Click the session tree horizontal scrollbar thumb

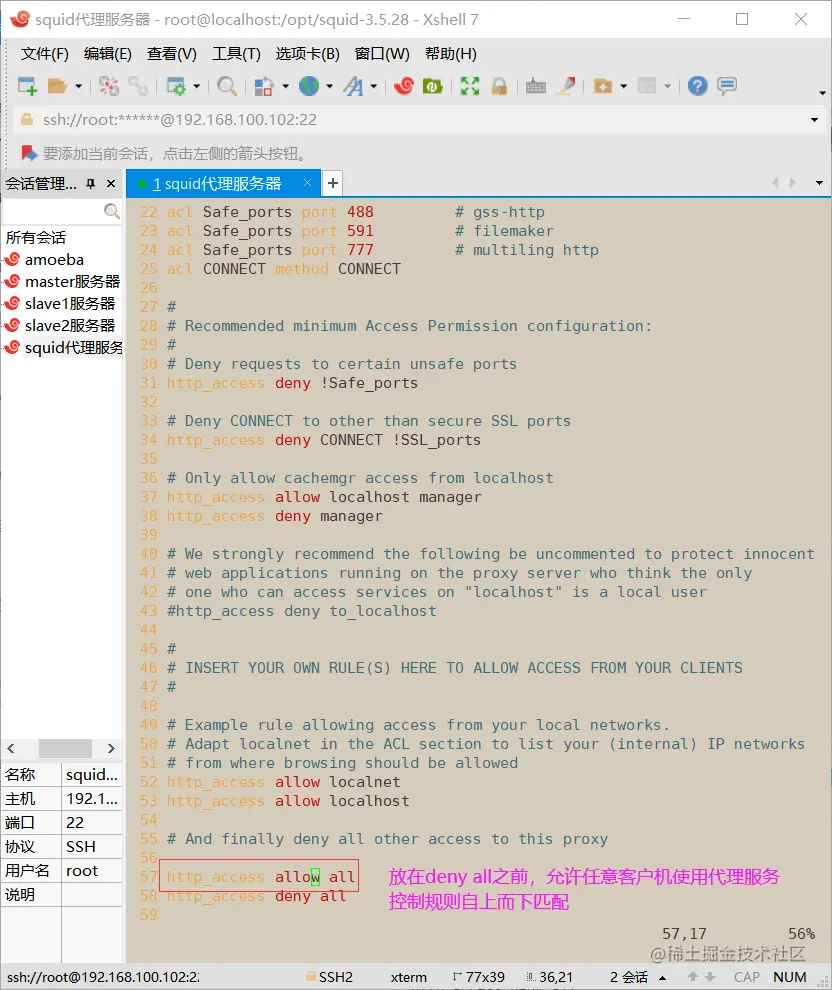[66, 748]
